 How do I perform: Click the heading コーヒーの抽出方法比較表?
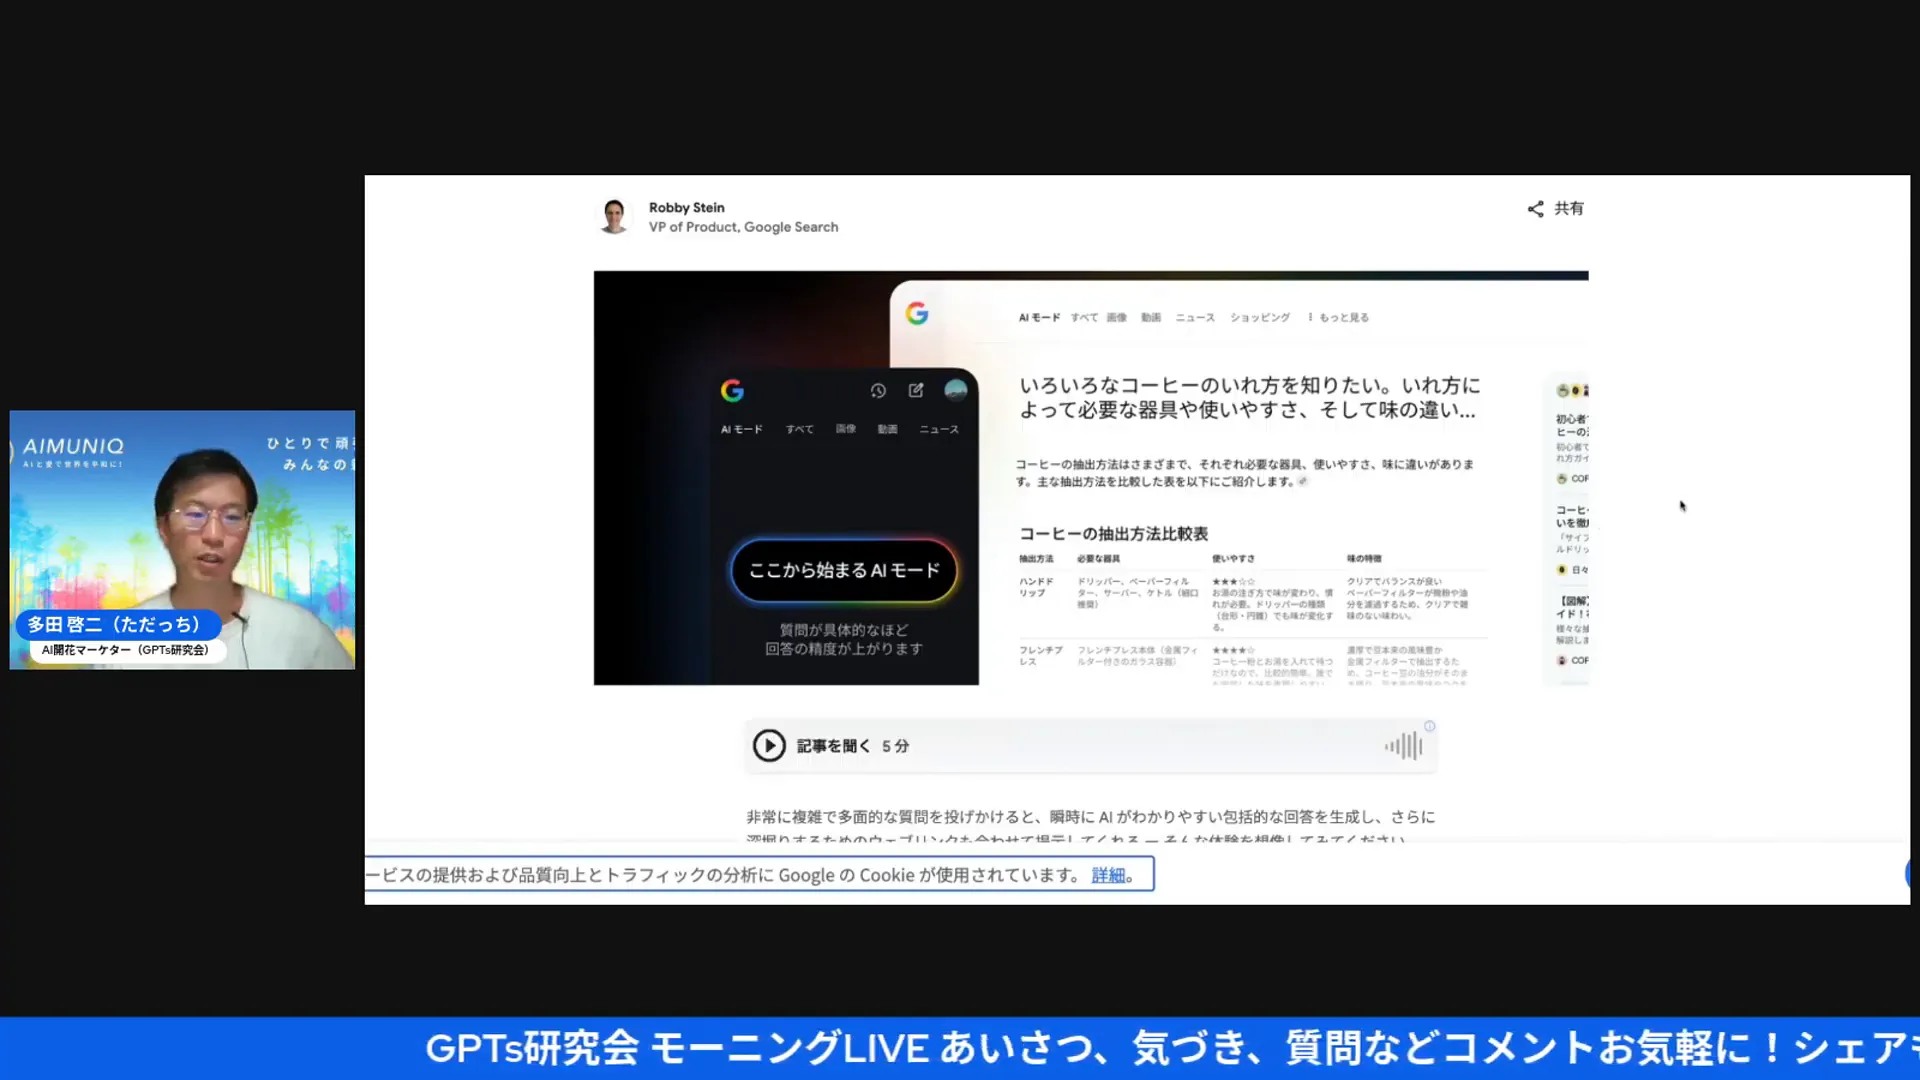[x=1114, y=534]
